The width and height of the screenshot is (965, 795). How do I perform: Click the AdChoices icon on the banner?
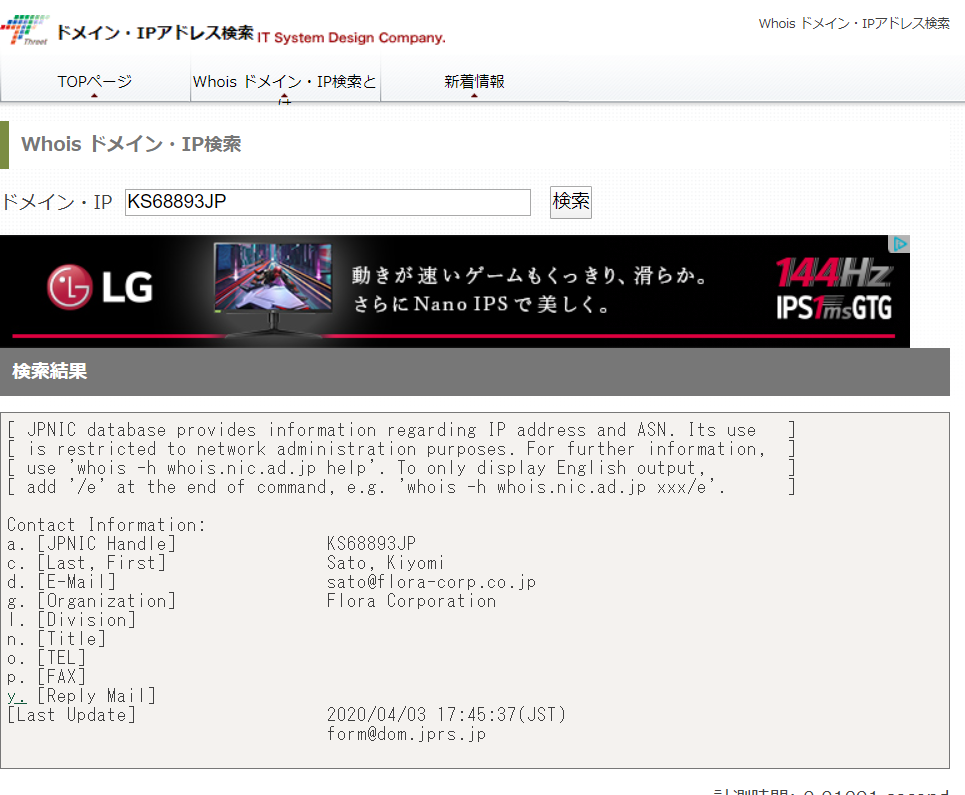[900, 244]
